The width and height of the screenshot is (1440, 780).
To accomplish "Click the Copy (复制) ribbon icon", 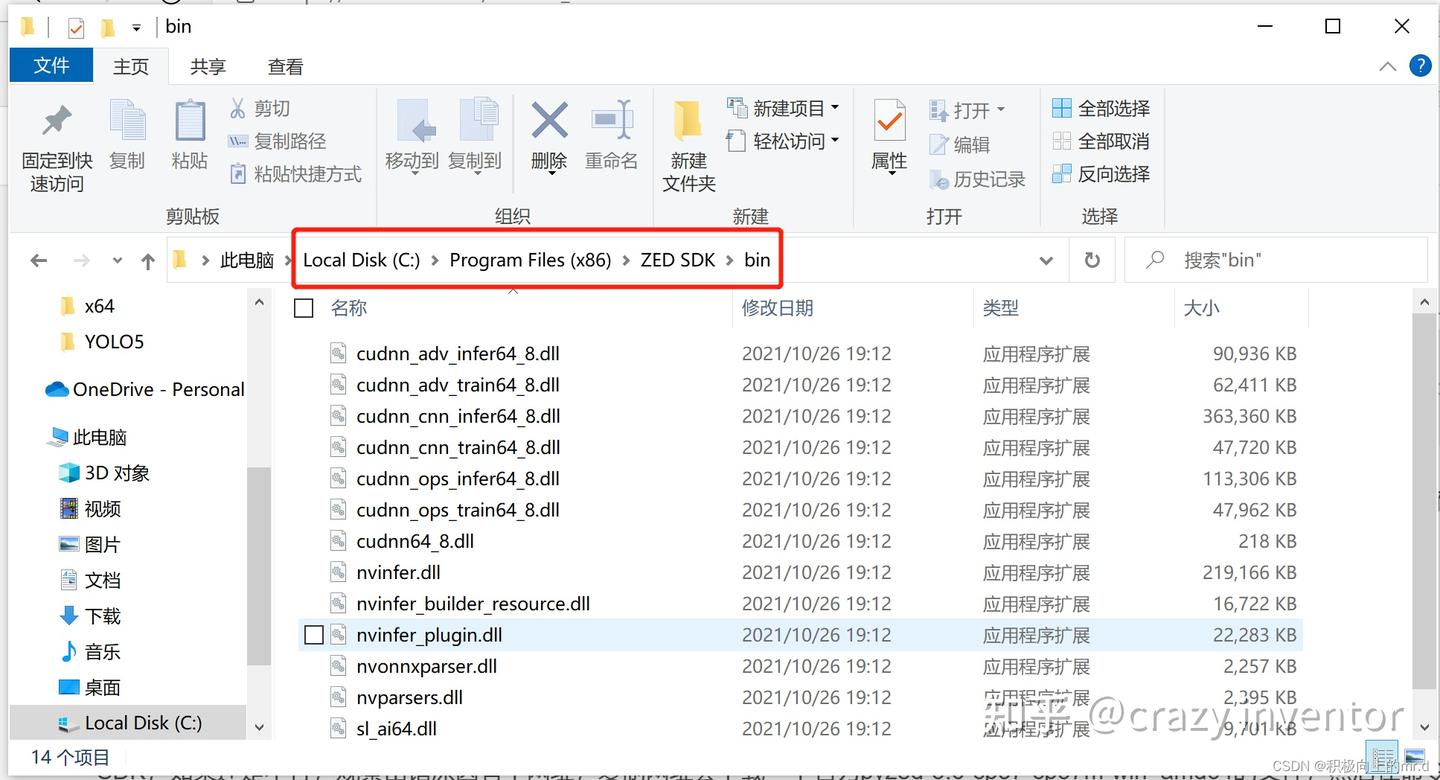I will tap(127, 140).
